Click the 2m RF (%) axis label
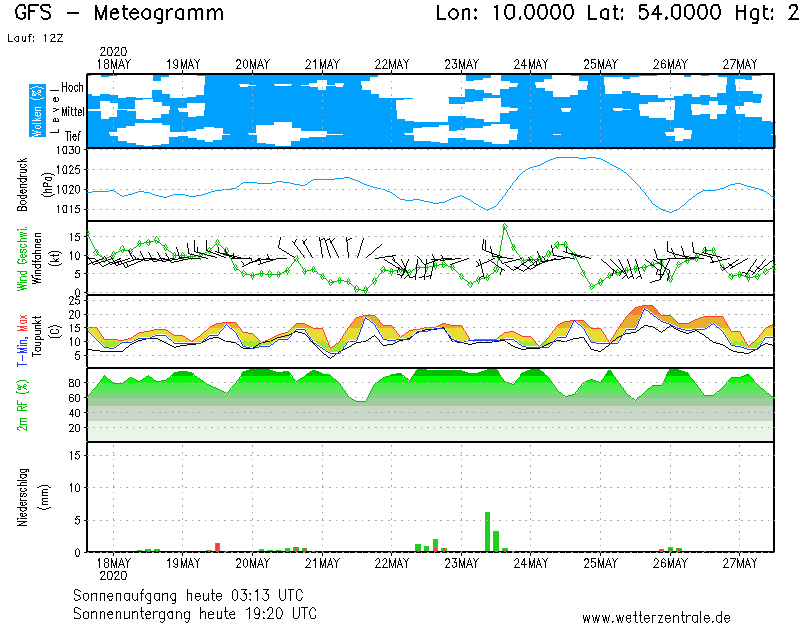Viewport: 800px width, 625px height. (x=22, y=406)
